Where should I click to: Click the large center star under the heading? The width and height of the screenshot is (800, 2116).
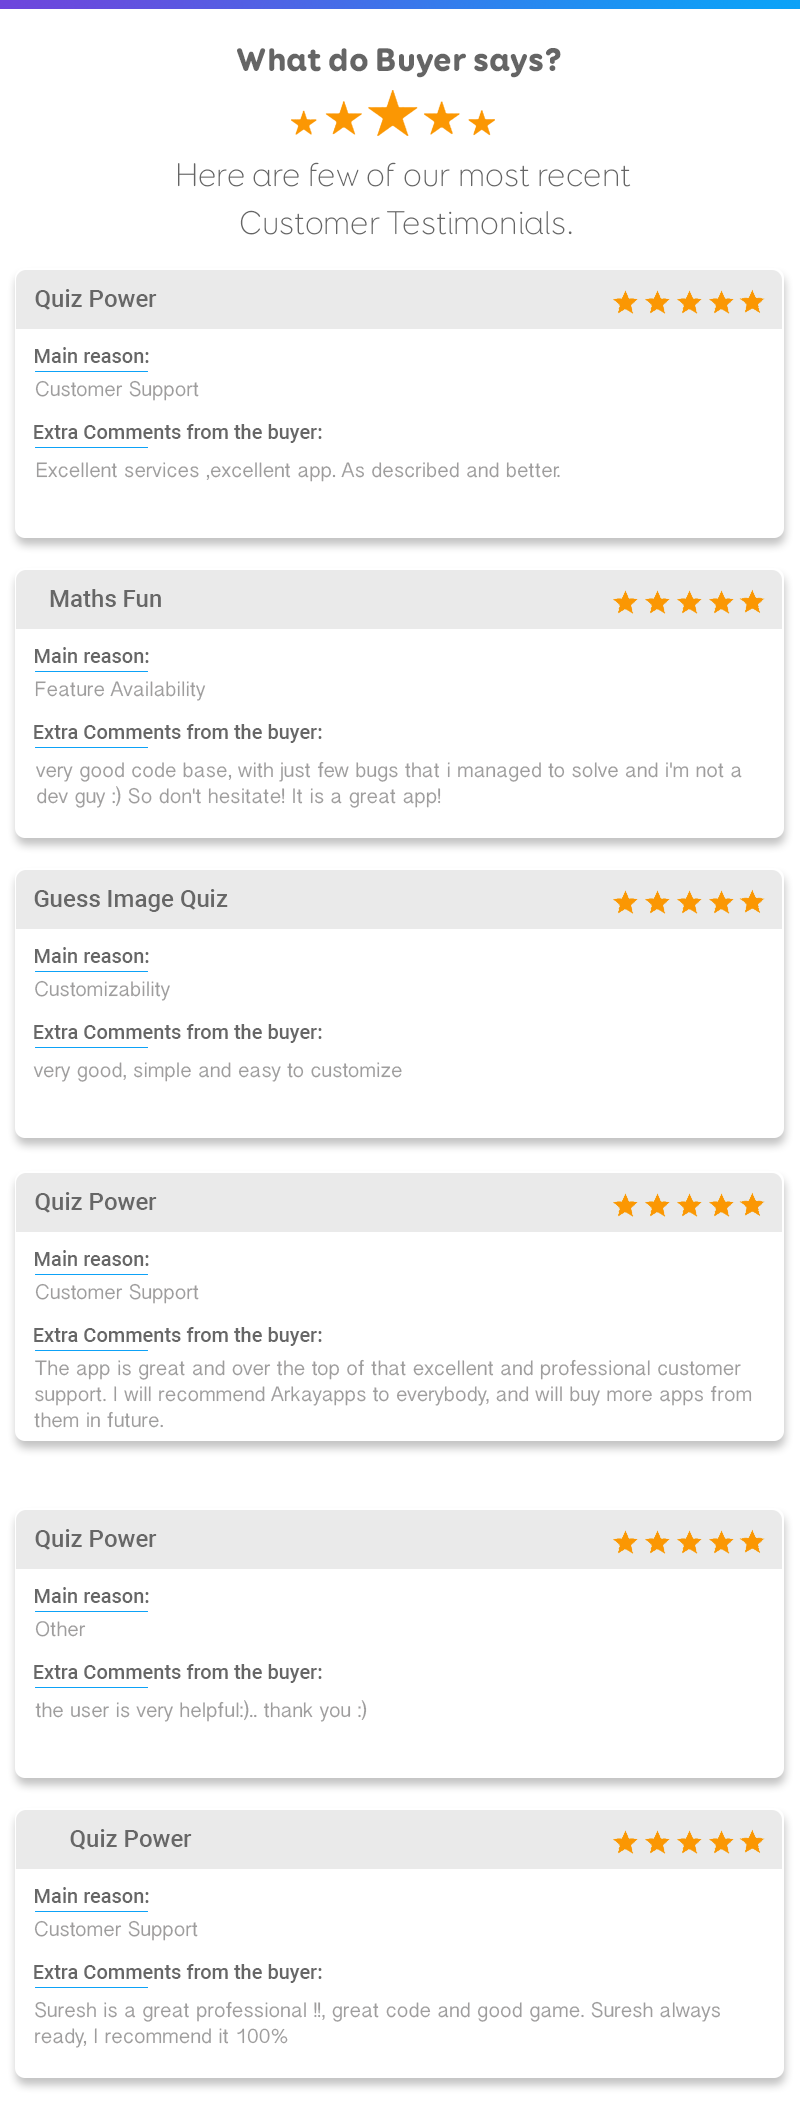click(393, 113)
